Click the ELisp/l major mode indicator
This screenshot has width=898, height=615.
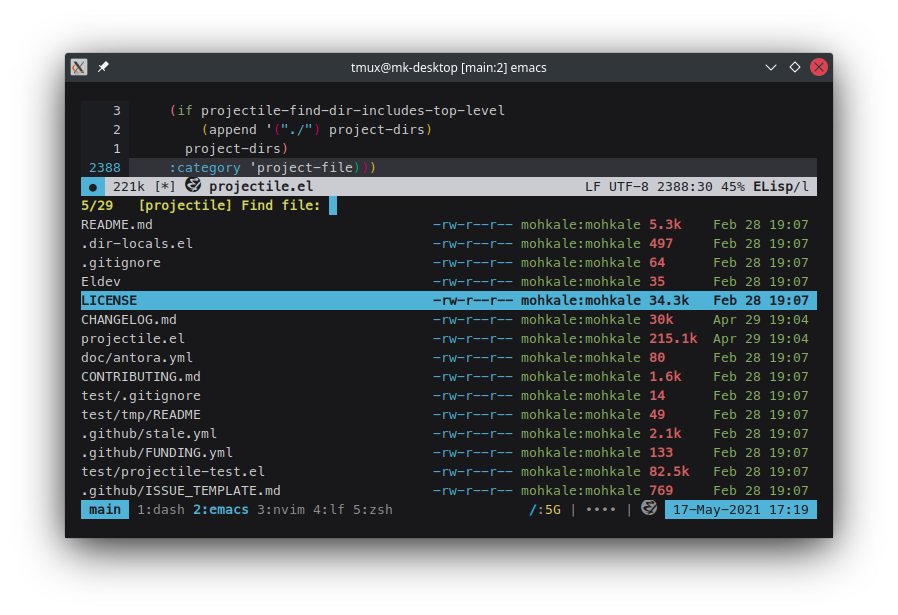(x=781, y=187)
